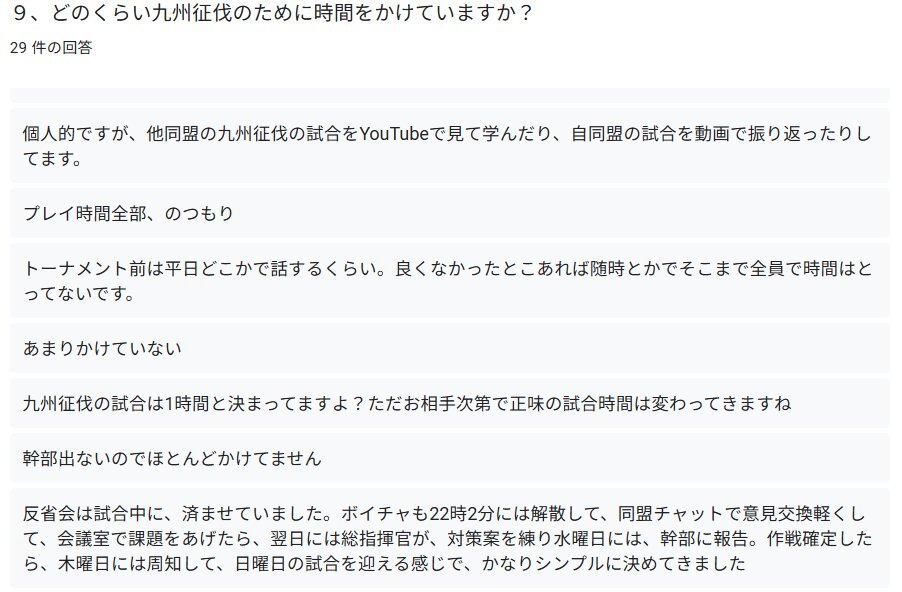Click the response starting トーナメント前は平日
Image resolution: width=902 pixels, height=592 pixels.
click(450, 281)
